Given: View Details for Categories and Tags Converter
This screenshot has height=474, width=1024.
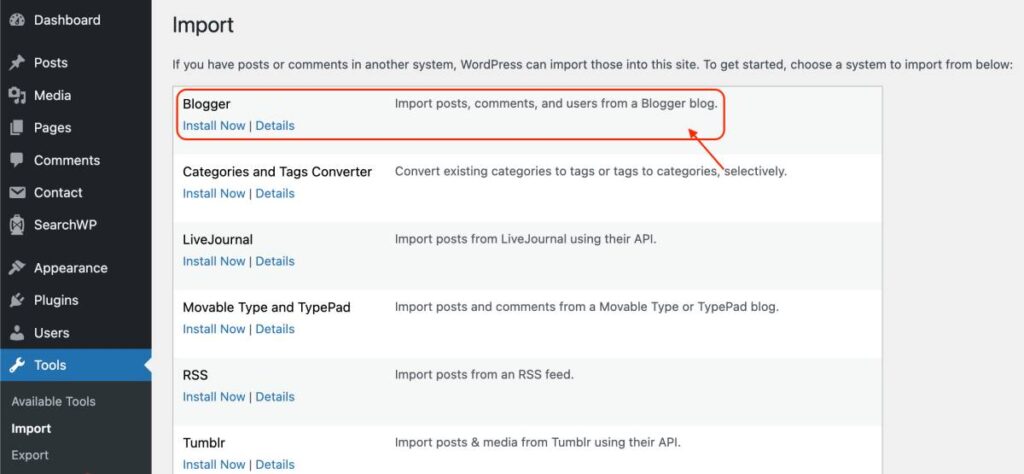Looking at the screenshot, I should (275, 193).
